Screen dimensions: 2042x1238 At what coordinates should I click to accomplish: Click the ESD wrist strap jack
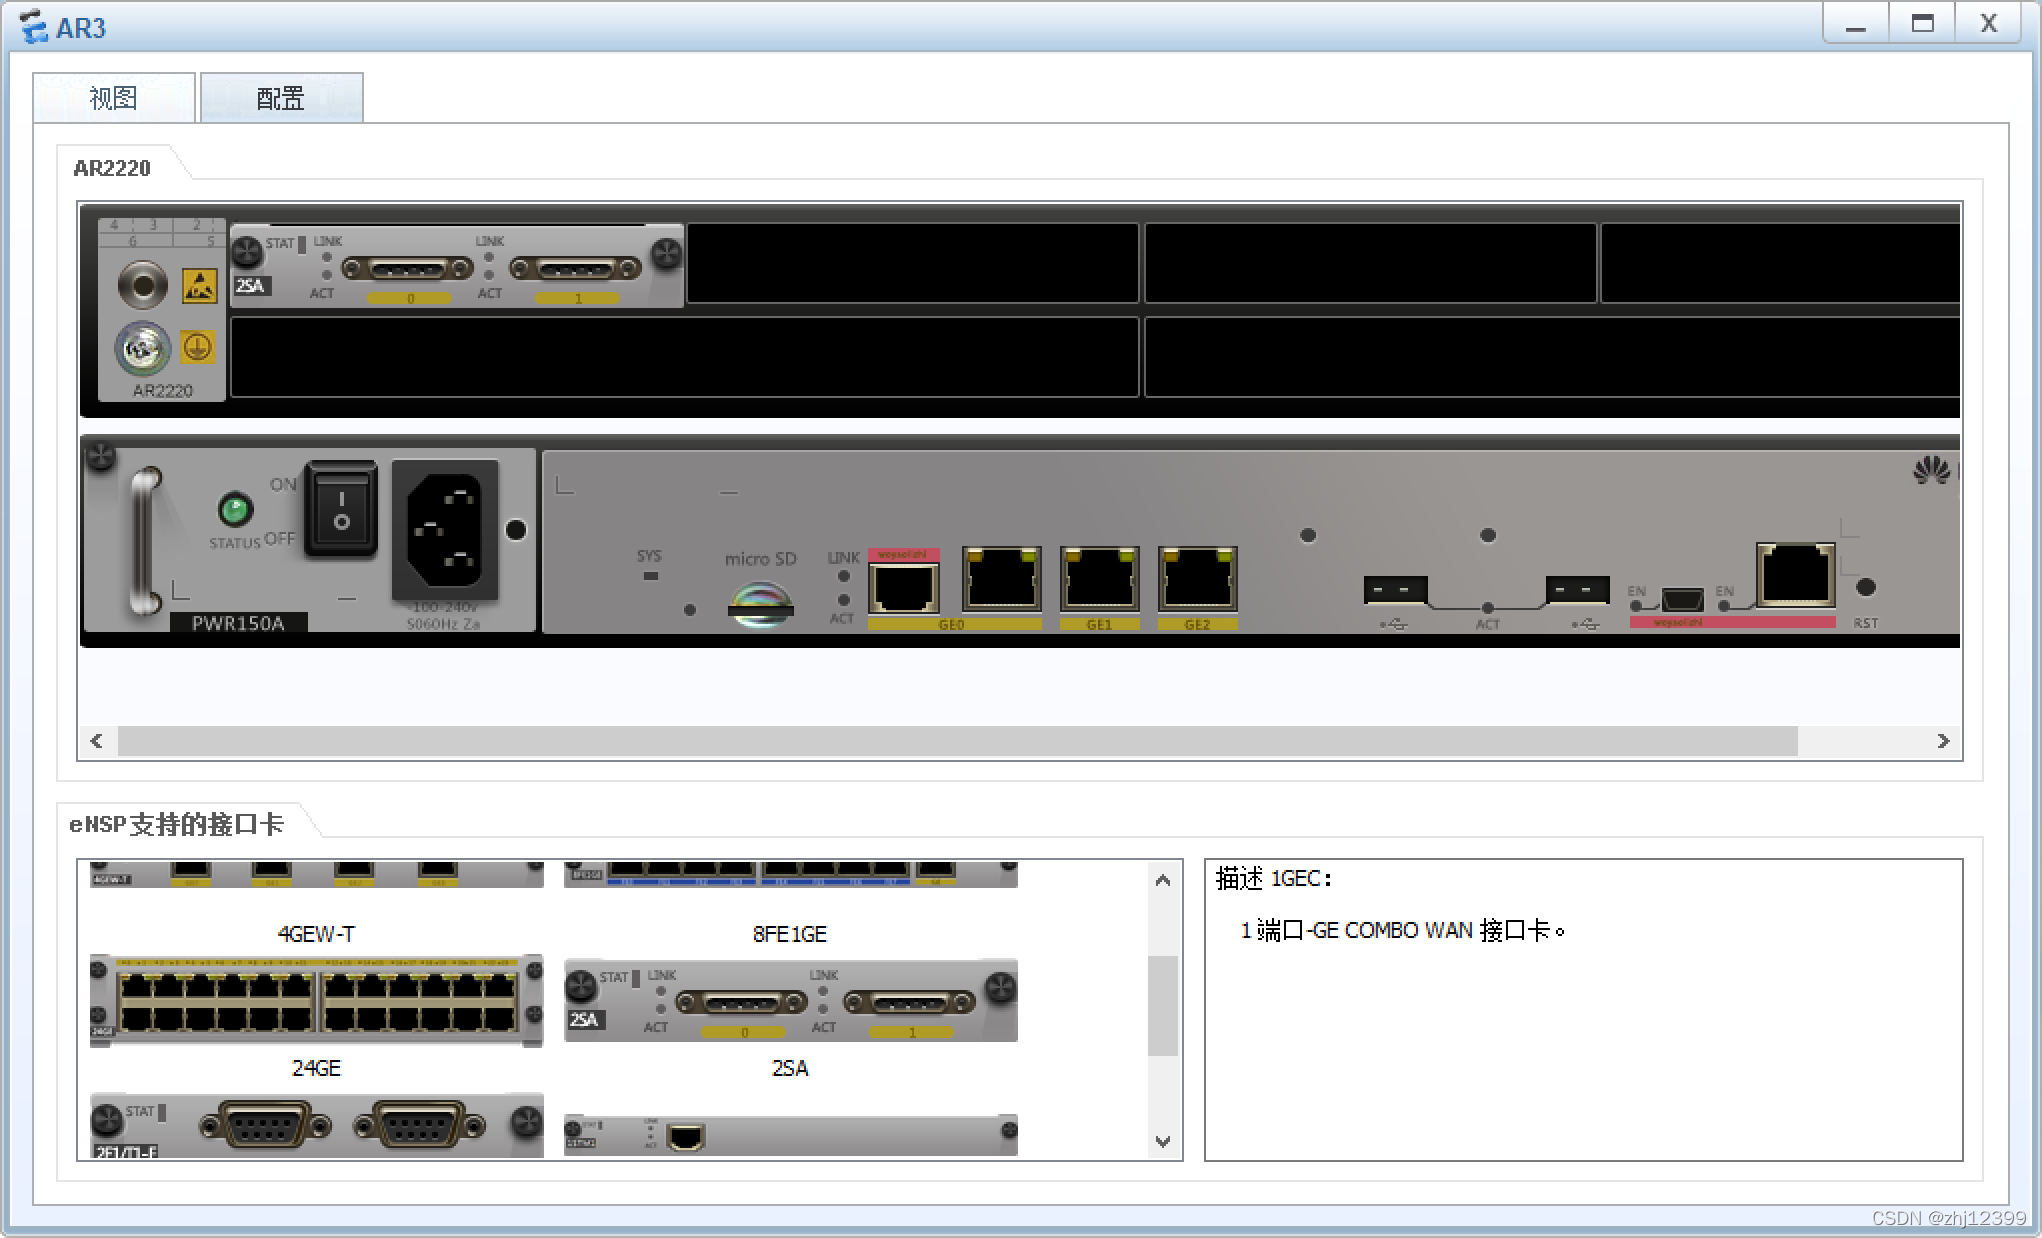tap(143, 285)
